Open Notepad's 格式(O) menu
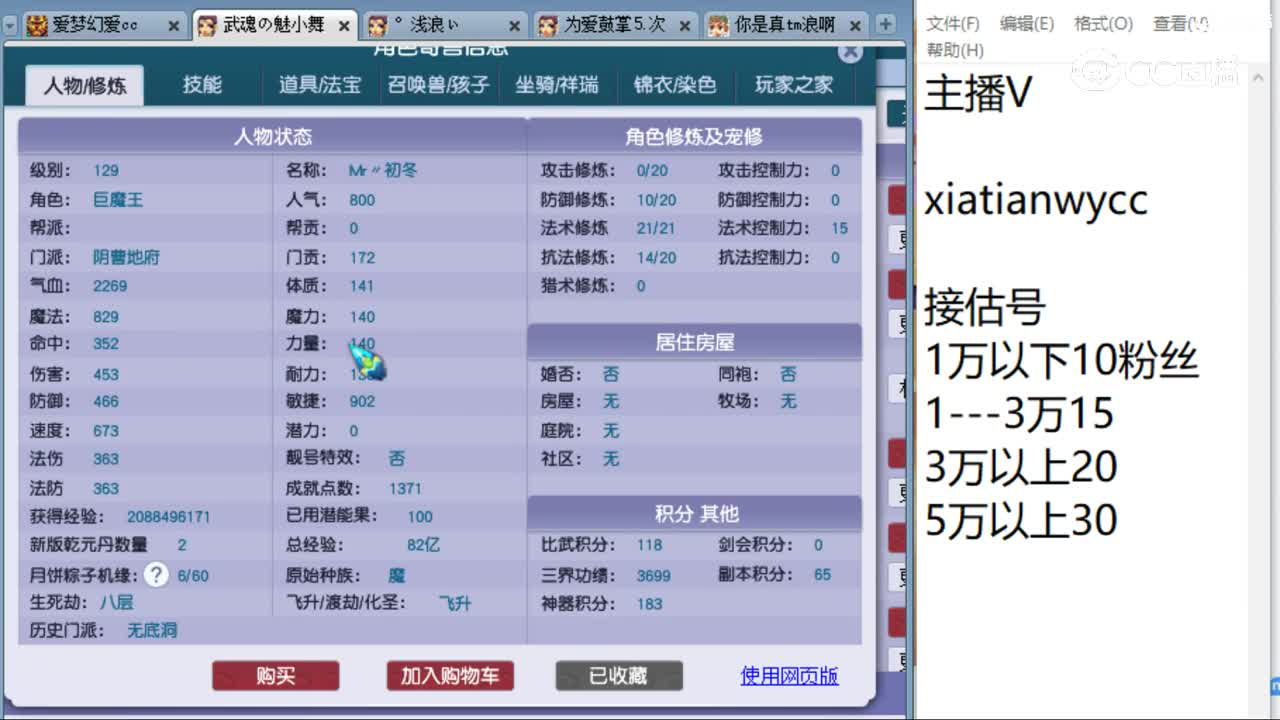The image size is (1280, 720). click(x=1104, y=24)
